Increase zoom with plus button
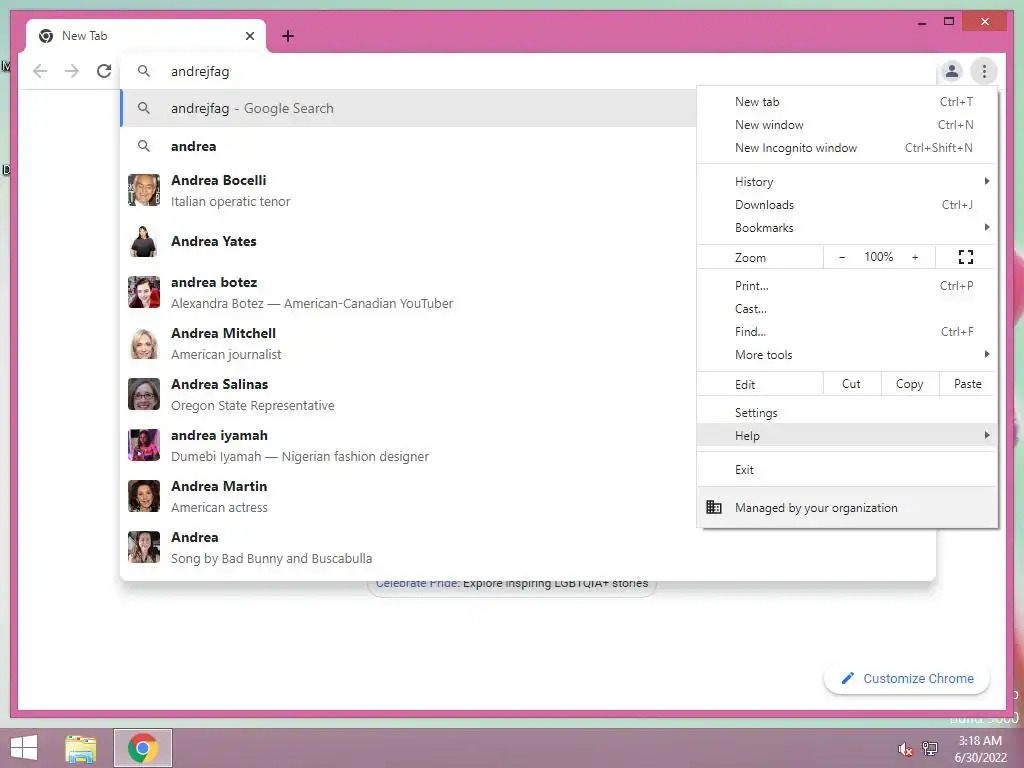Viewport: 1024px width, 768px height. [x=915, y=257]
